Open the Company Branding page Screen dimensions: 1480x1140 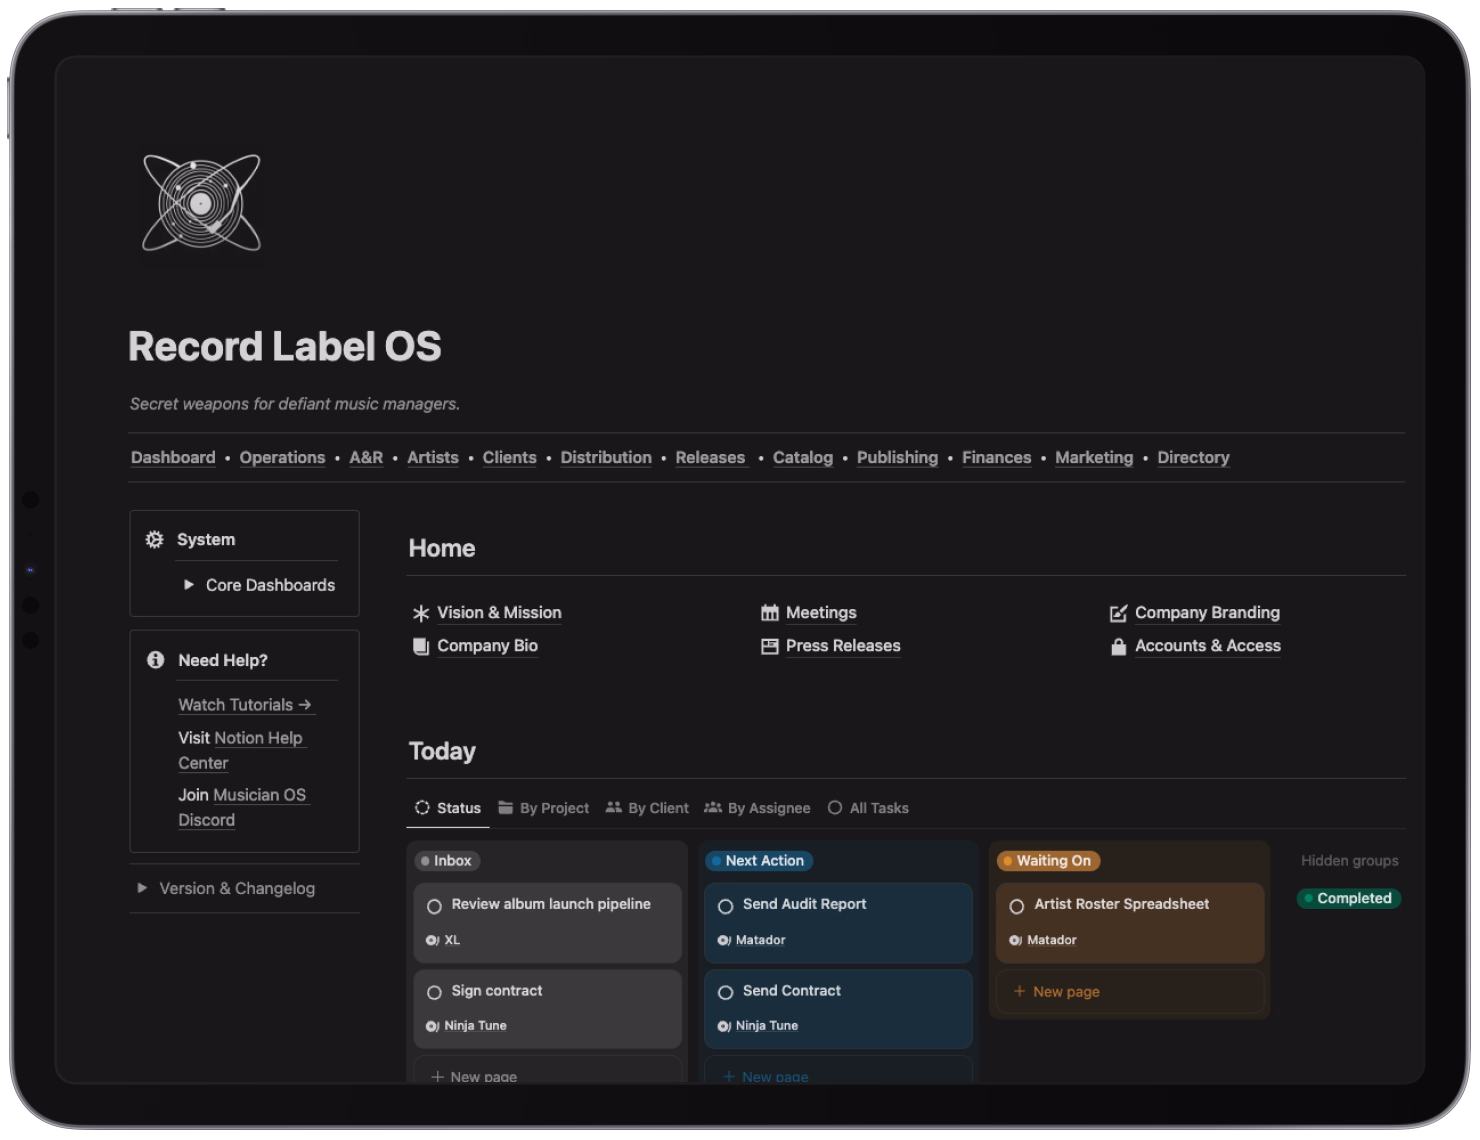(1207, 613)
